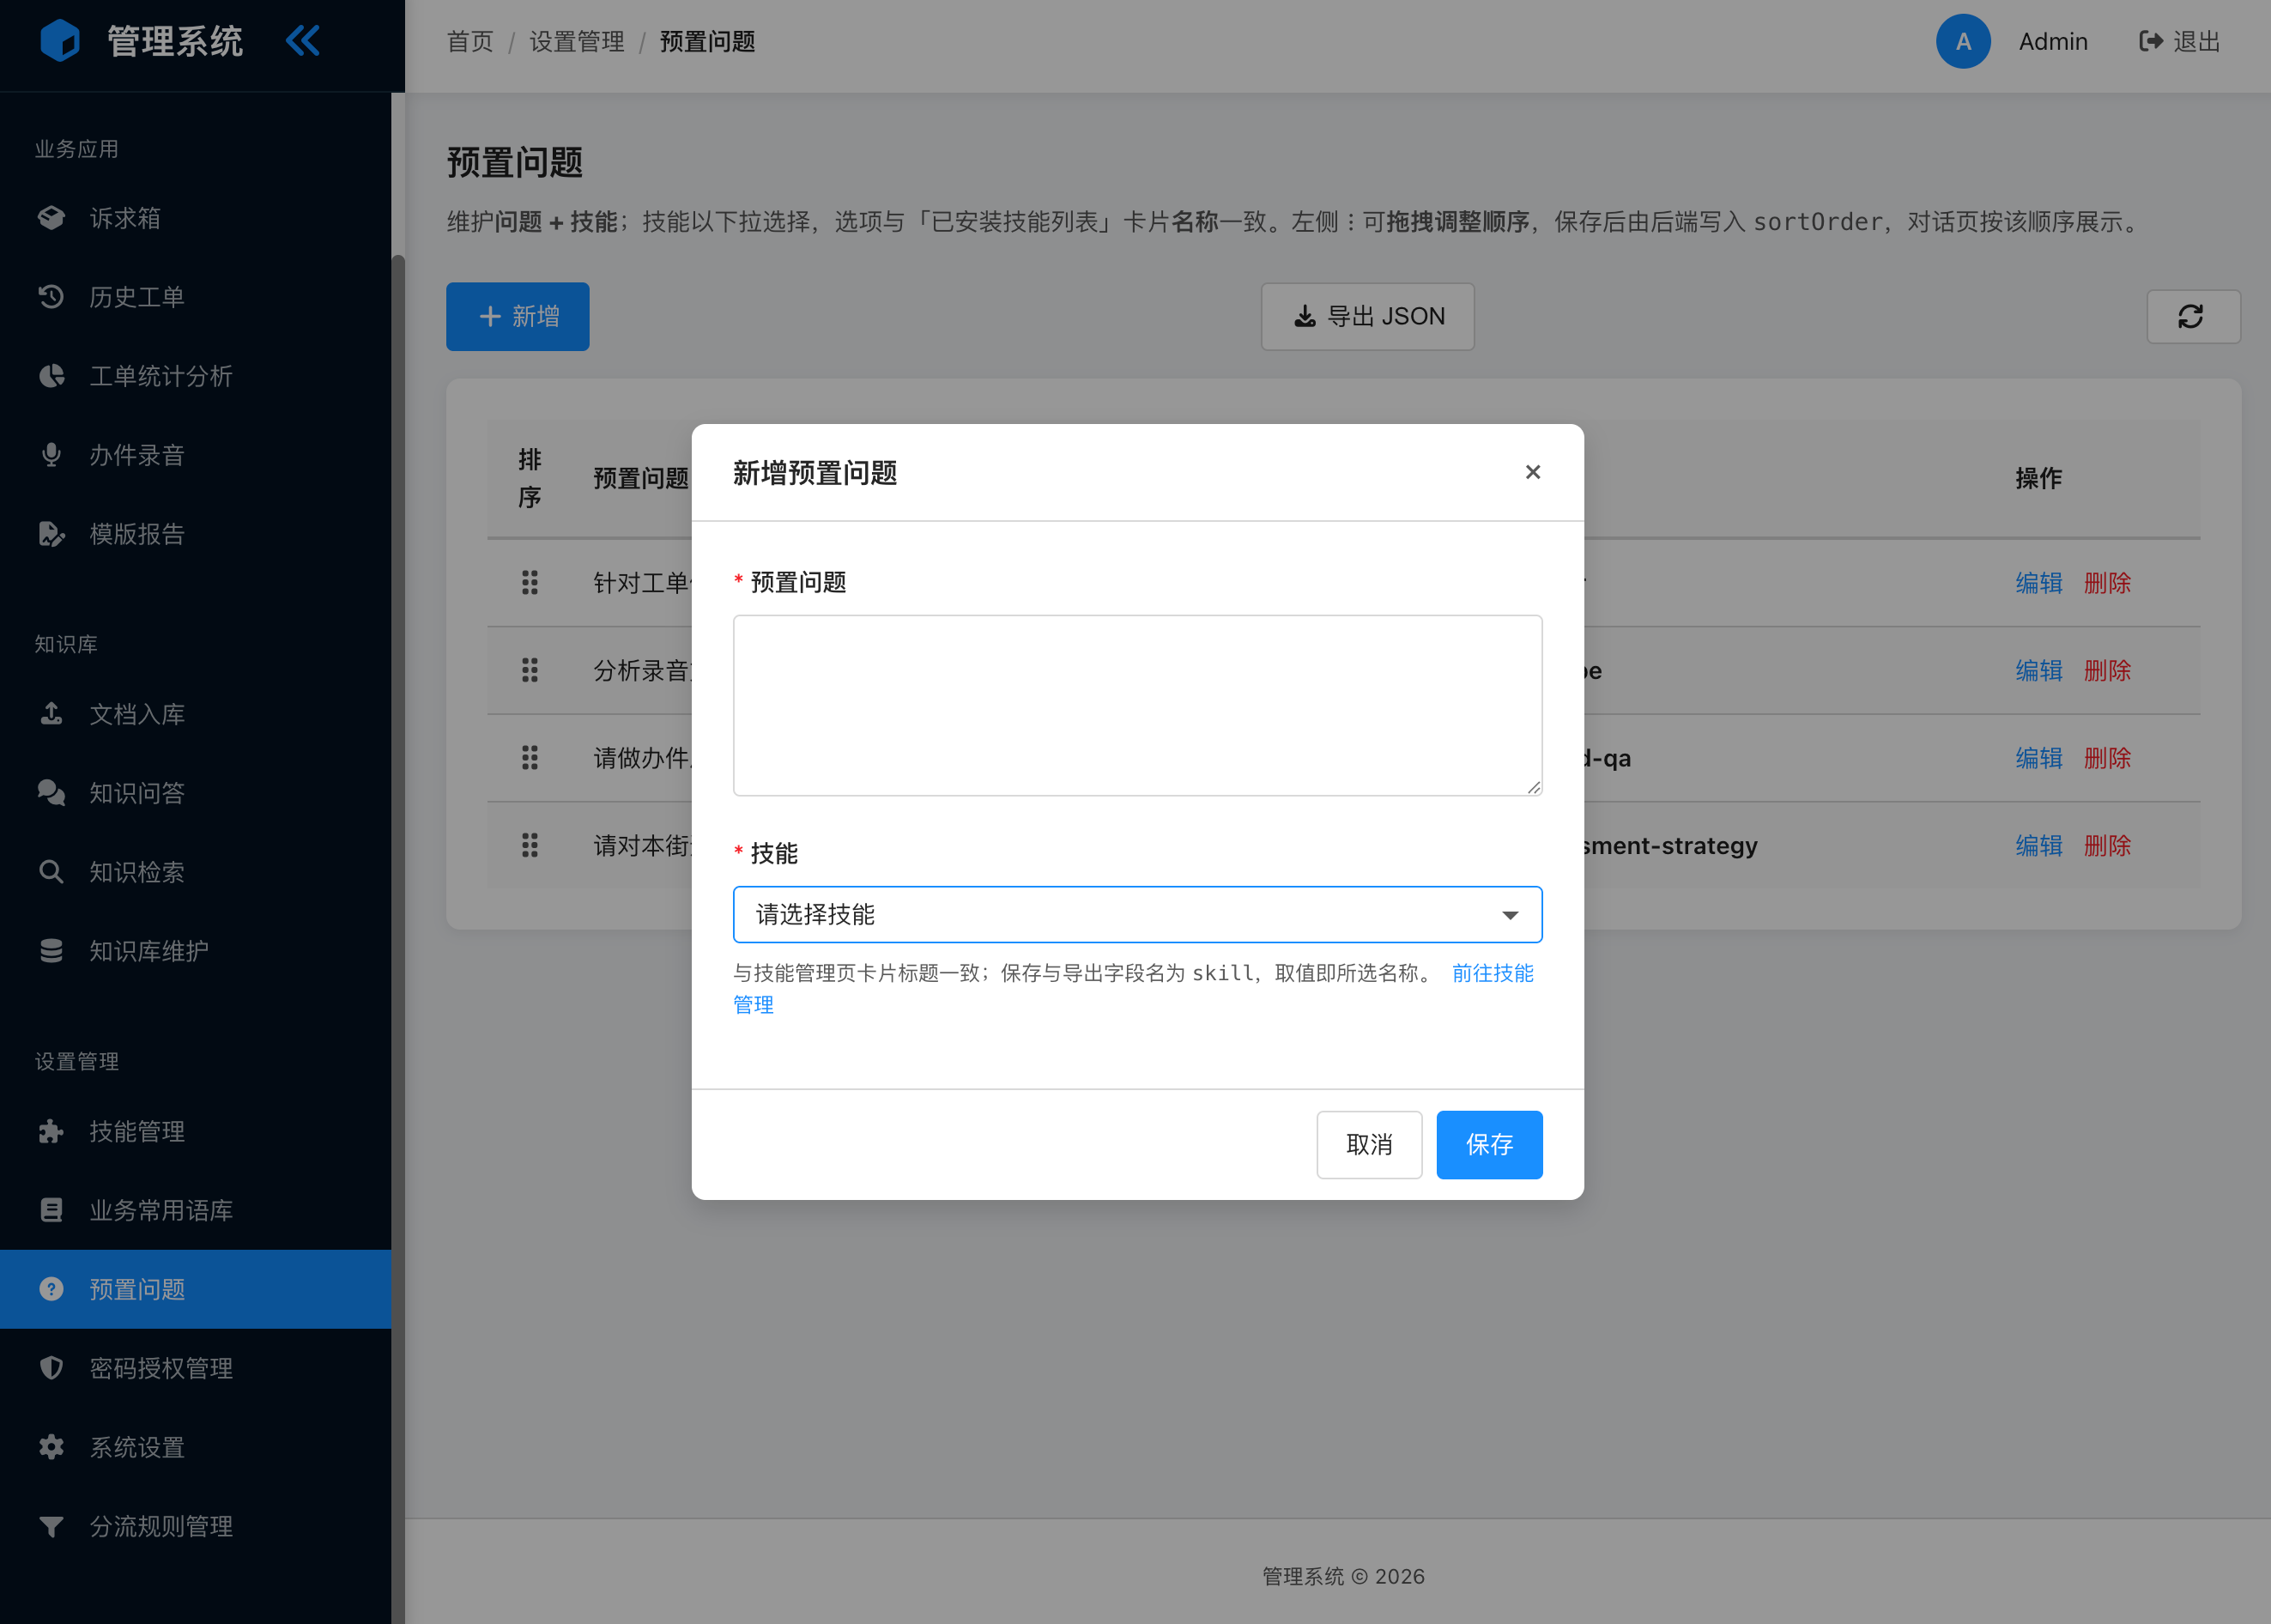The image size is (2271, 1624).
Task: Click 设置管理 in the breadcrumb
Action: click(577, 42)
